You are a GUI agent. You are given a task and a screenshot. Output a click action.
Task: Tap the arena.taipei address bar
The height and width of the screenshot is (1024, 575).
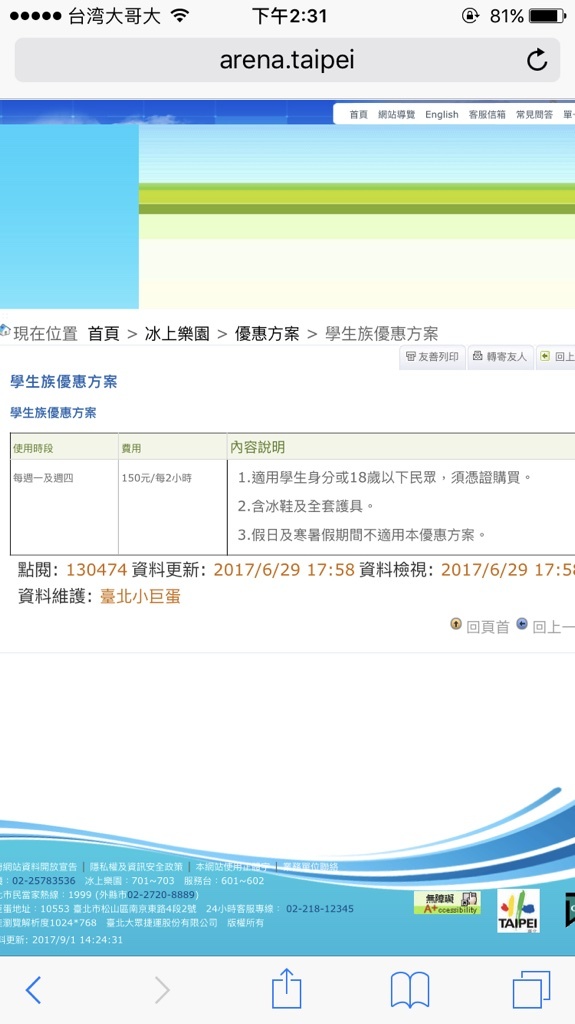coord(287,60)
